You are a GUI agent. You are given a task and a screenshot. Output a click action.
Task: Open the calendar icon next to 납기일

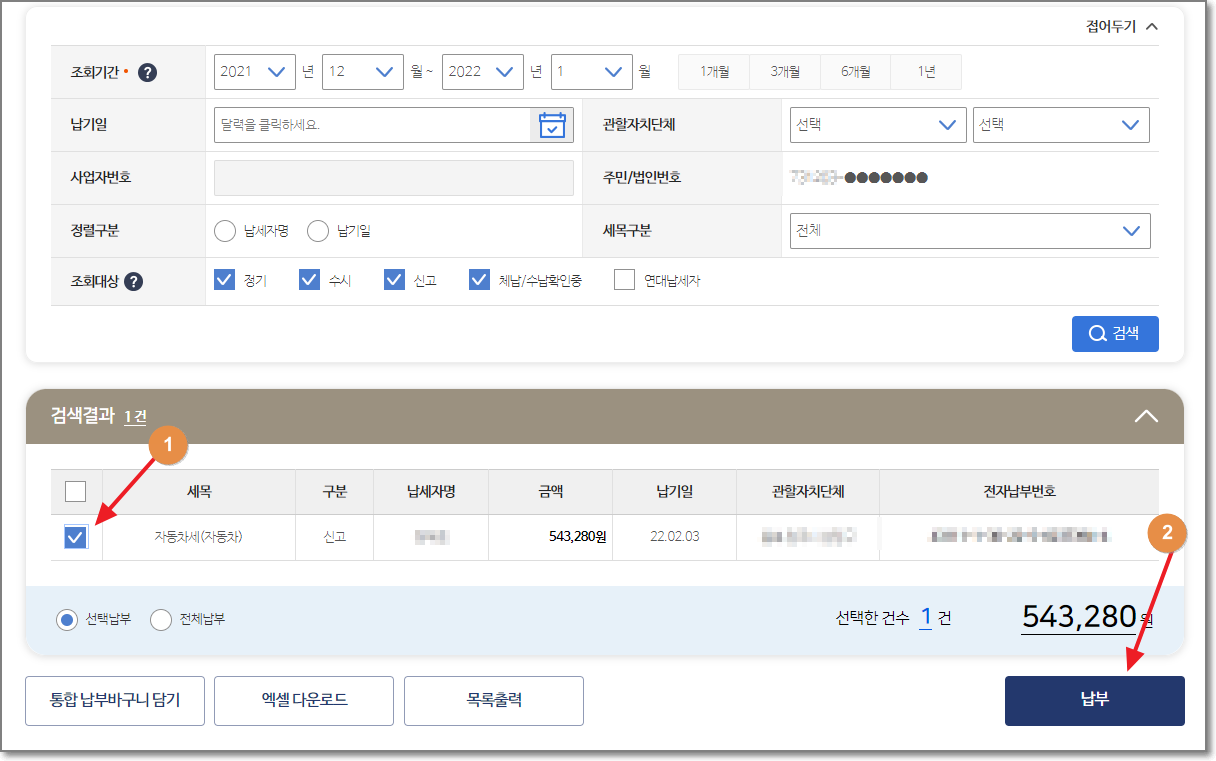[552, 124]
